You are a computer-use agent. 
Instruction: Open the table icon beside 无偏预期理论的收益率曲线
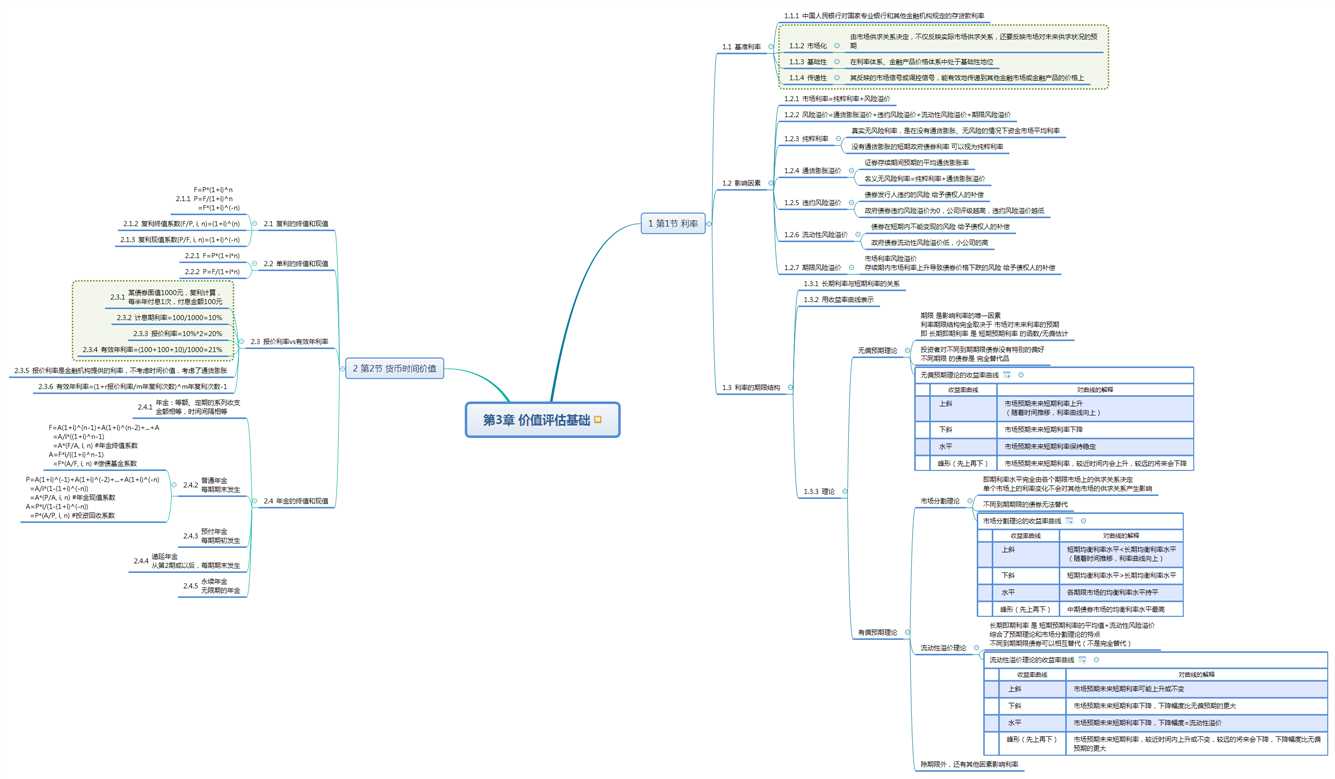coord(1007,375)
